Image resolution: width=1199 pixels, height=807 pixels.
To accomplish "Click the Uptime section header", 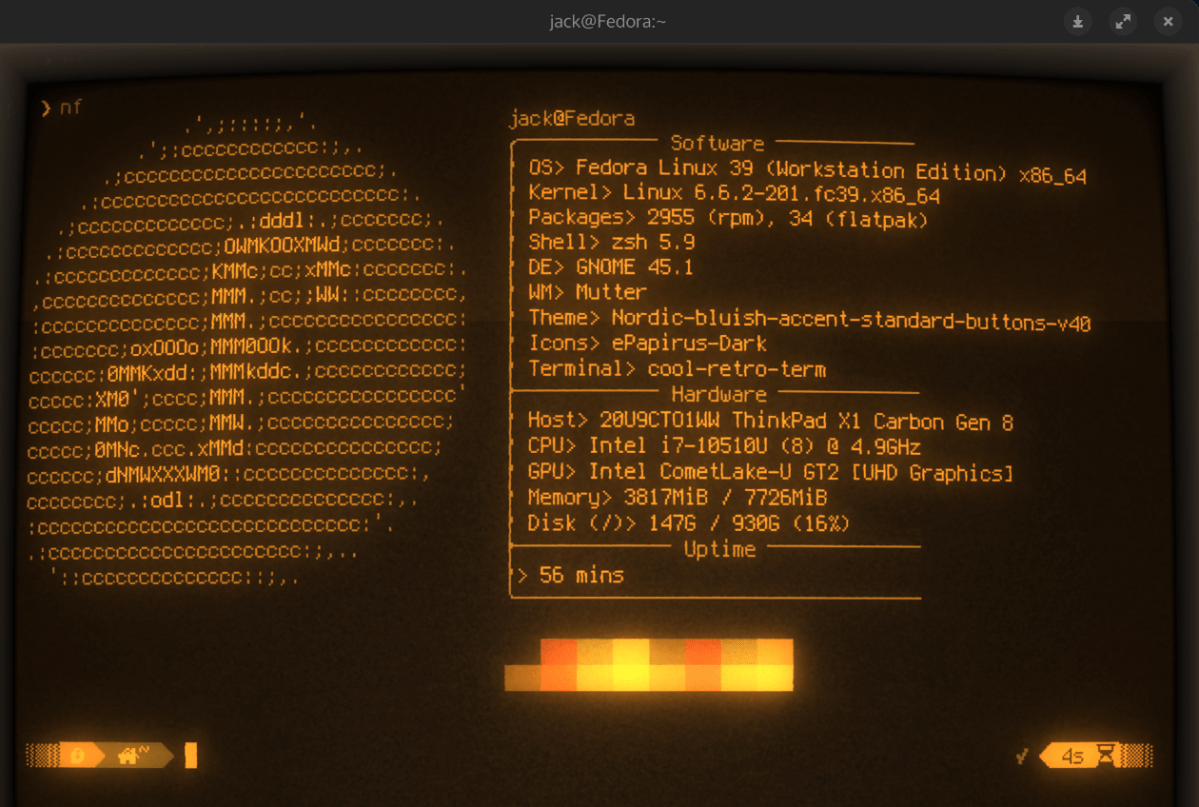I will [x=718, y=549].
